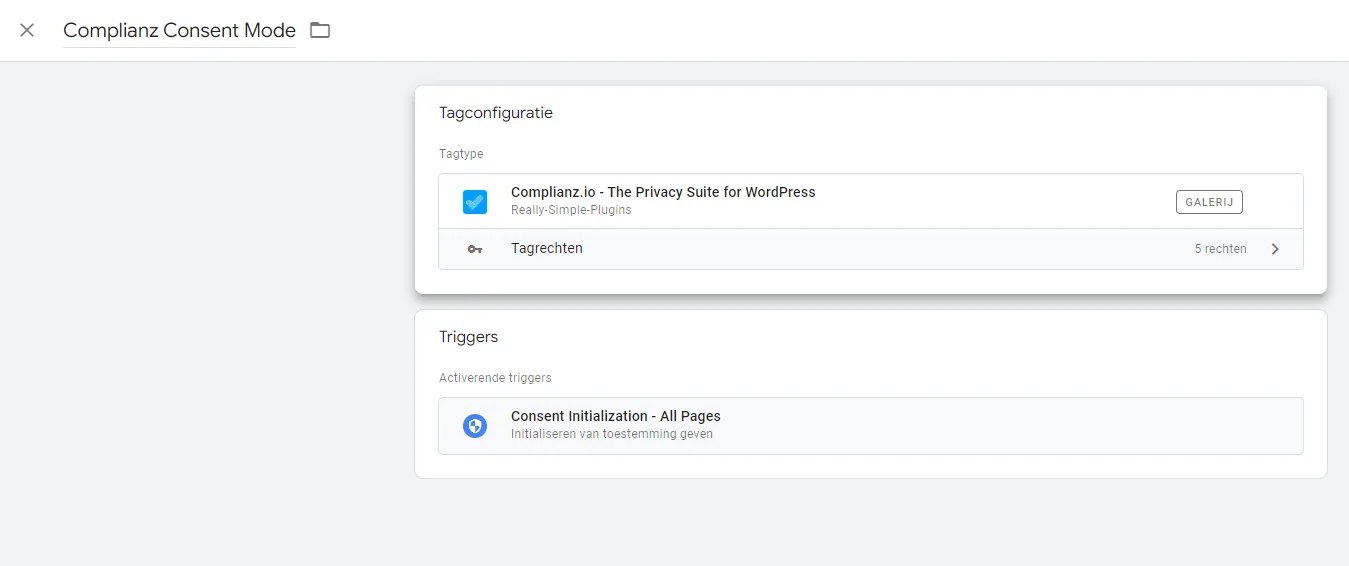Click the Really-Simple-Plugins vendor text
This screenshot has width=1349, height=566.
pyautogui.click(x=571, y=210)
